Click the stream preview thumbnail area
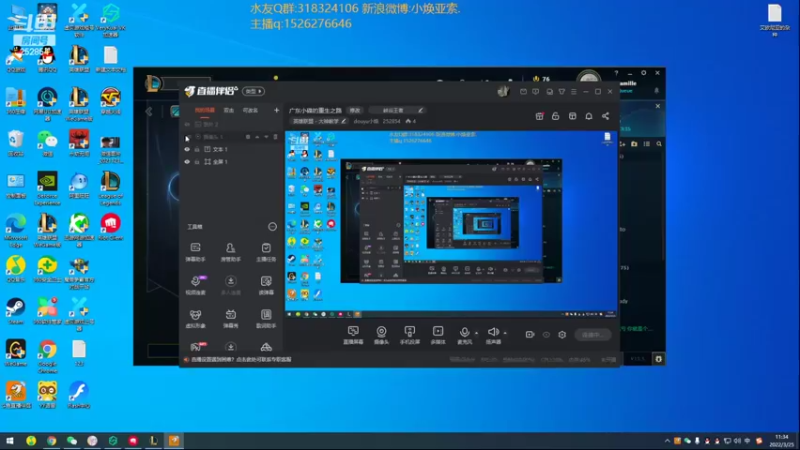The height and width of the screenshot is (450, 800). pyautogui.click(x=451, y=224)
